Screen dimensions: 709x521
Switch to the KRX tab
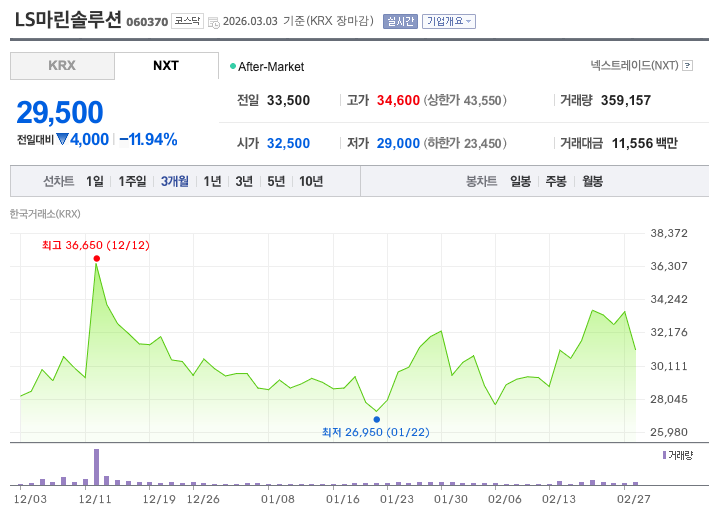point(62,66)
